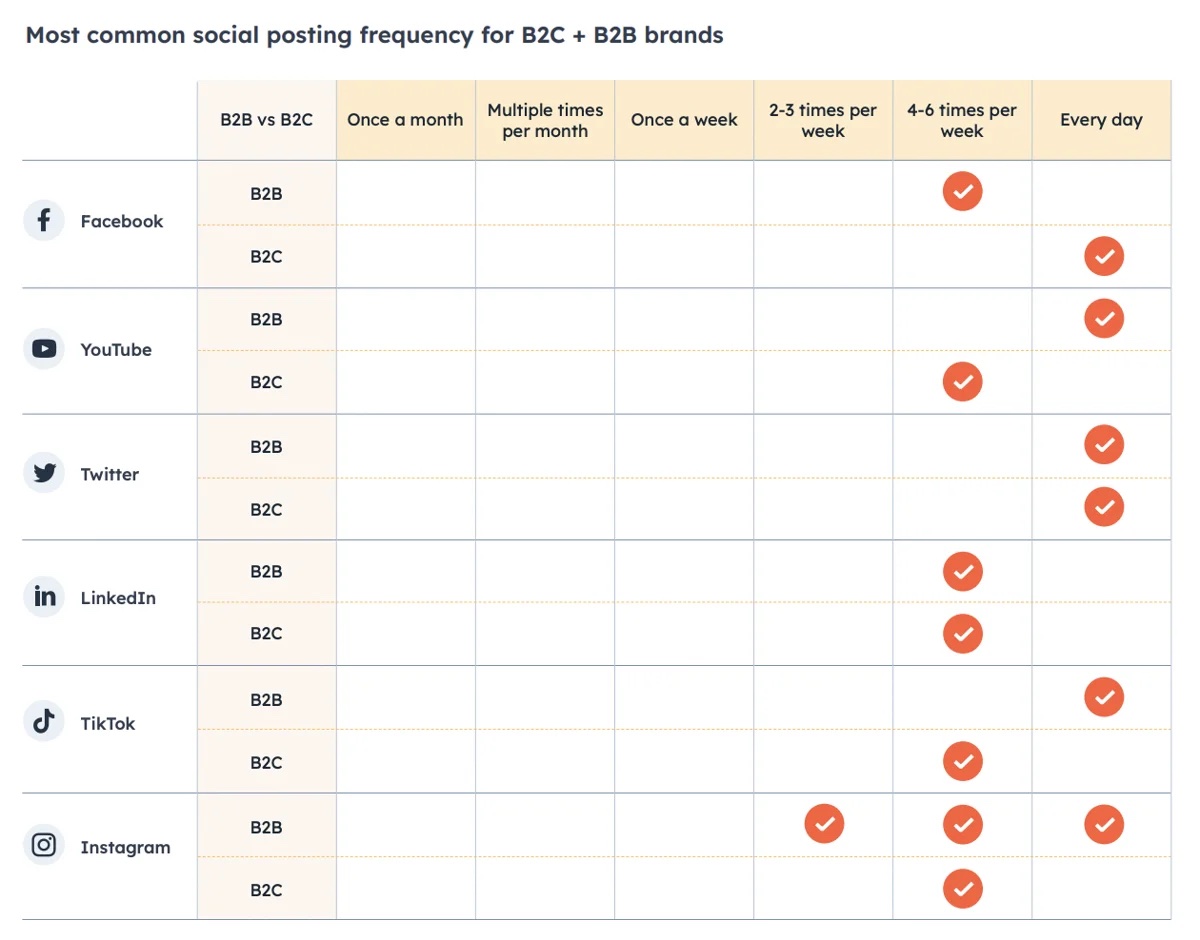Screen dimensions: 1200x940
Task: Click the 'Once a week' column header
Action: [x=684, y=120]
